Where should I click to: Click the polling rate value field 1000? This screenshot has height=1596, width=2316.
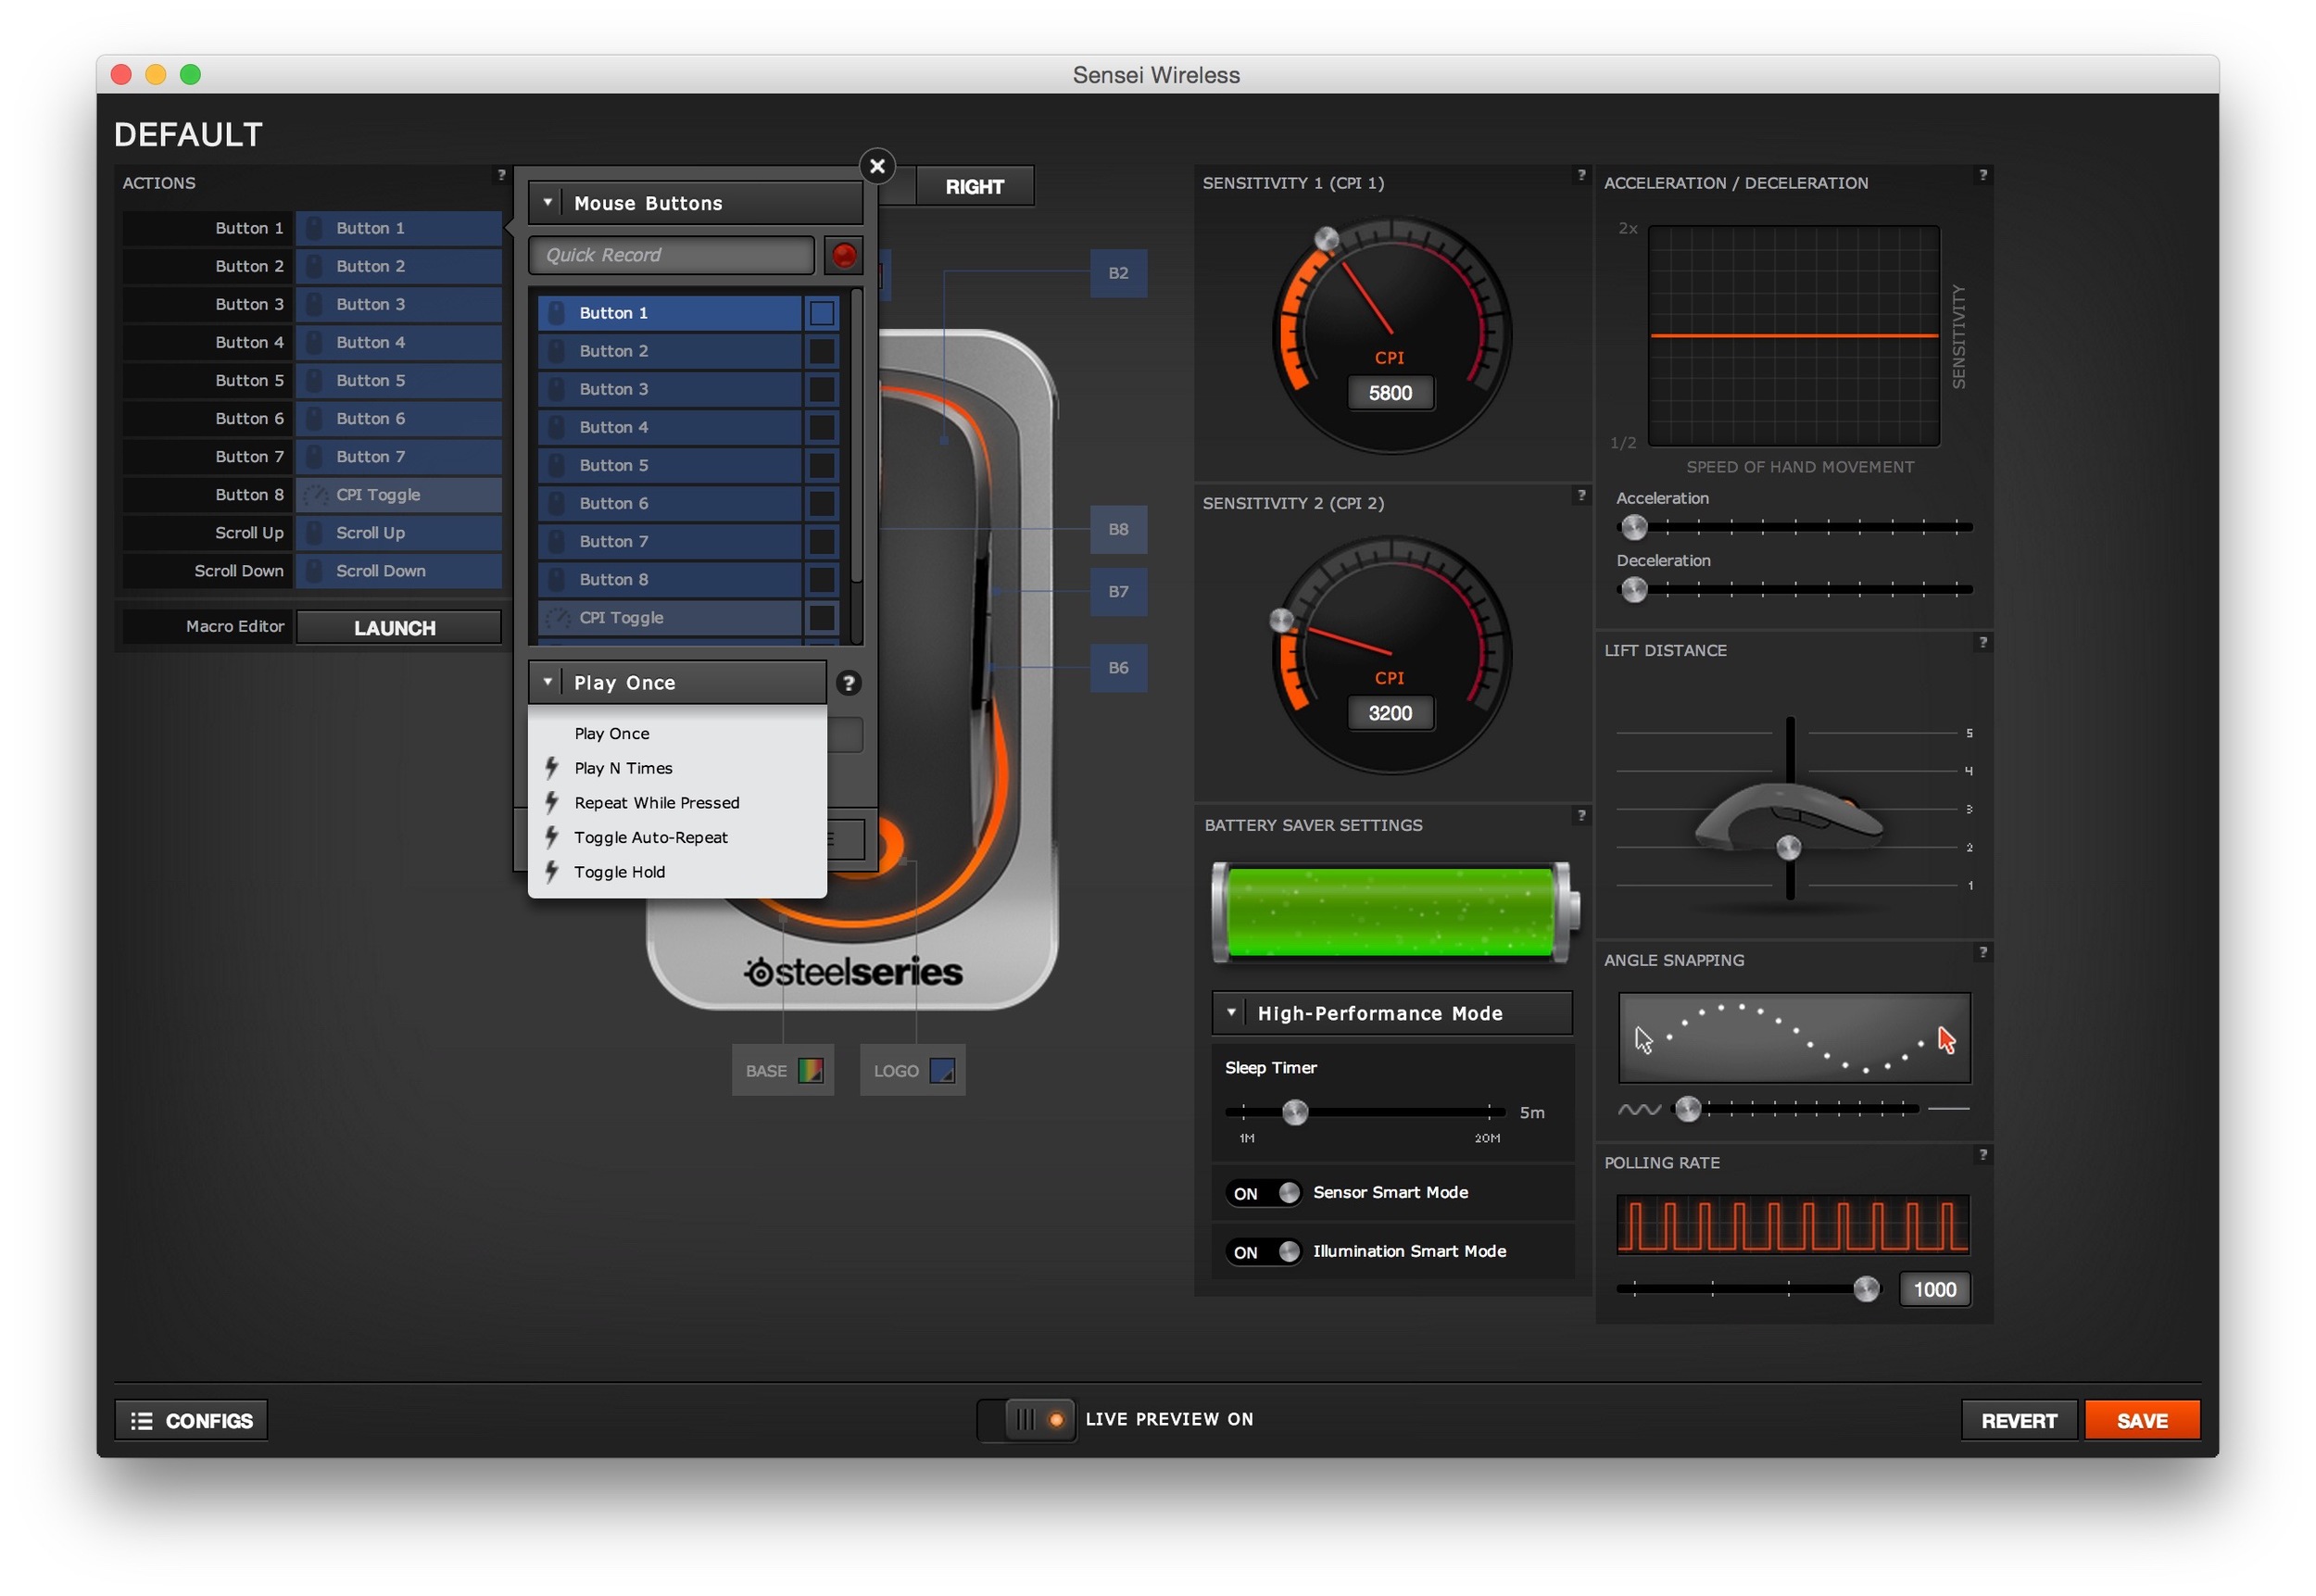point(1934,1290)
